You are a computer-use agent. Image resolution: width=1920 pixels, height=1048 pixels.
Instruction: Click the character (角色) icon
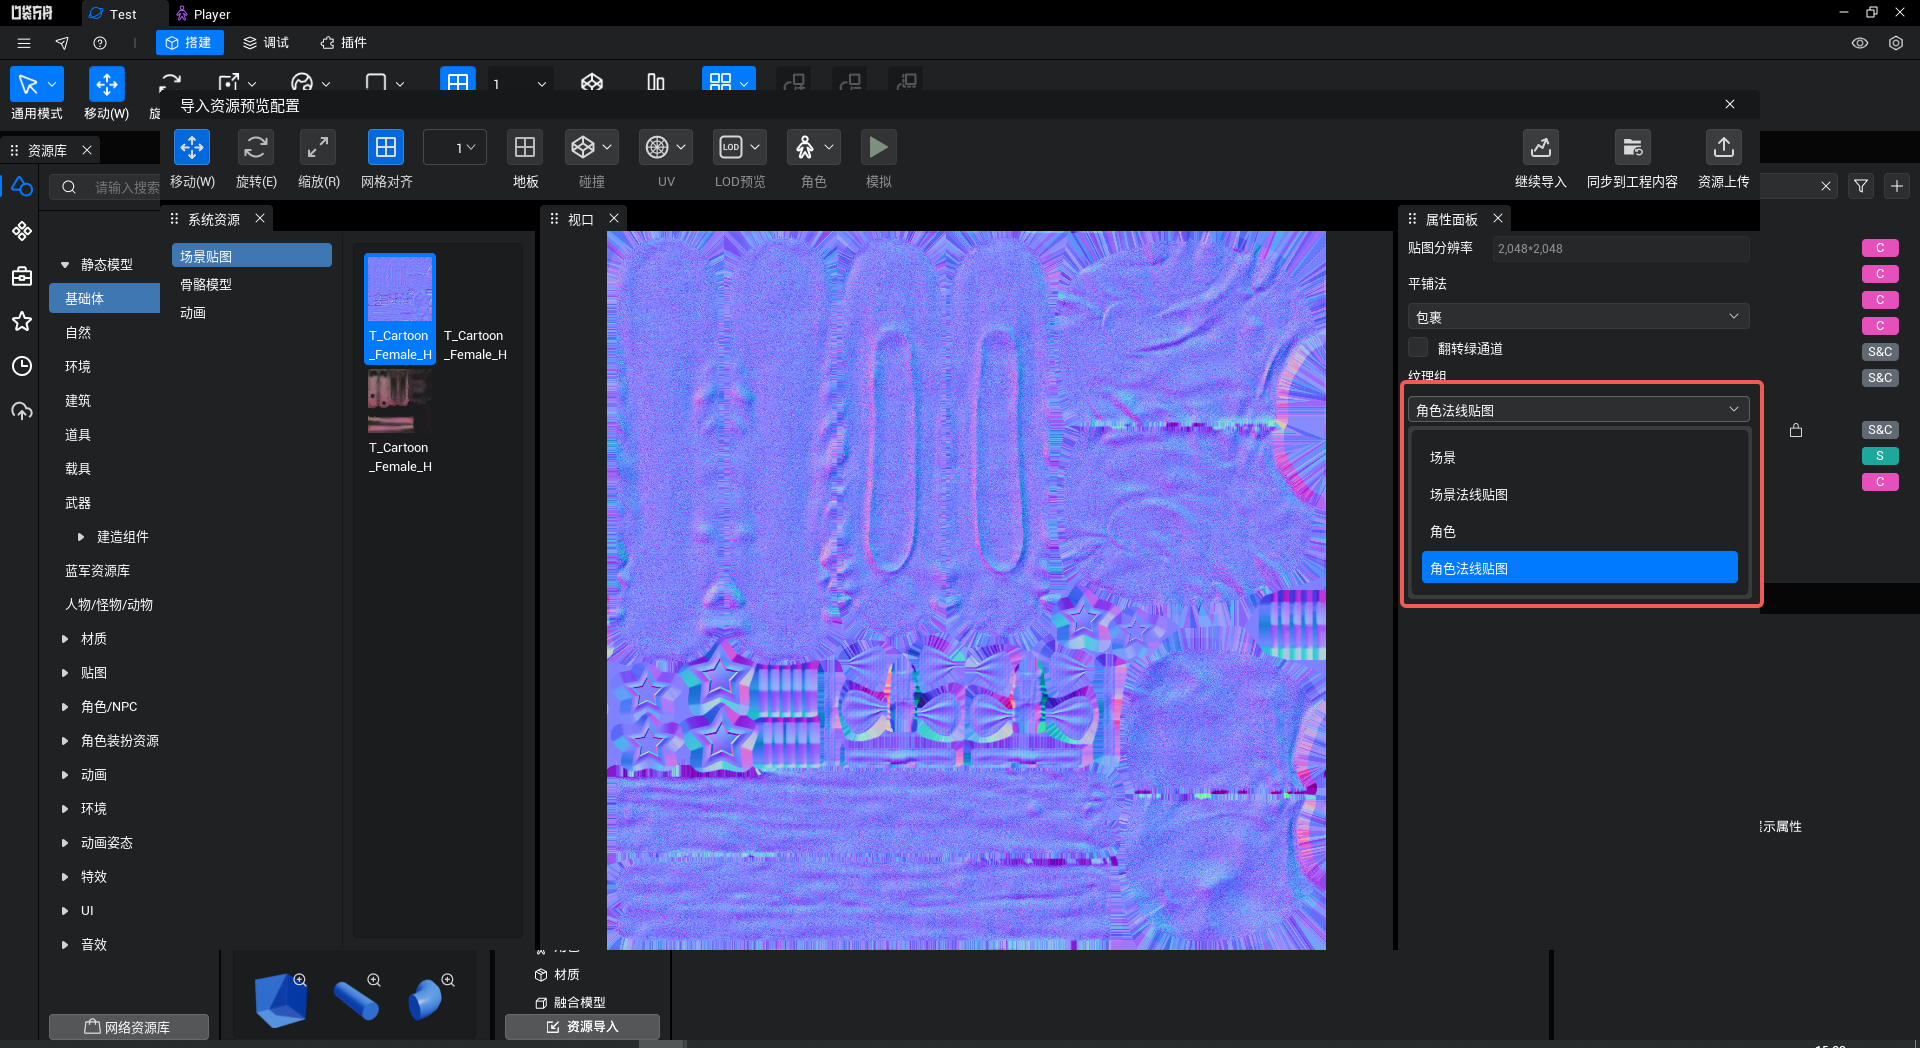click(805, 148)
